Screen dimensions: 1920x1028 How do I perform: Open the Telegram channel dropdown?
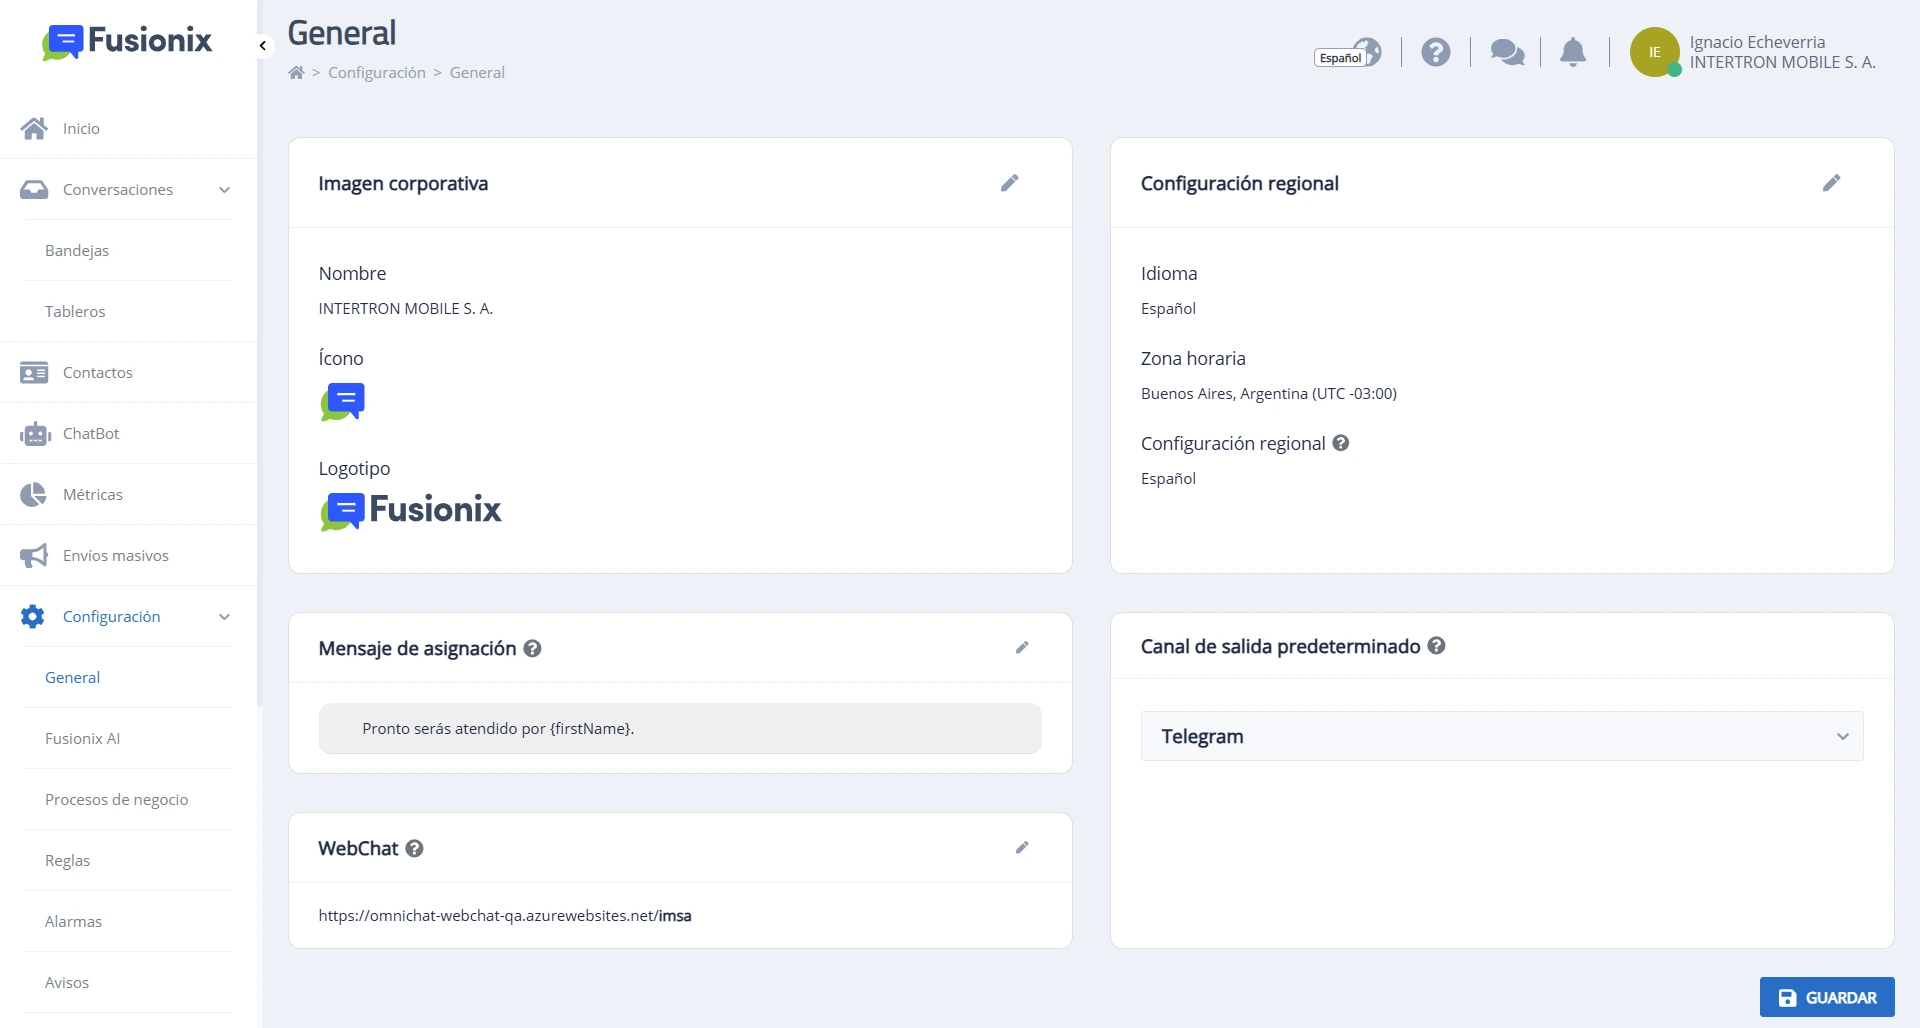[1502, 736]
